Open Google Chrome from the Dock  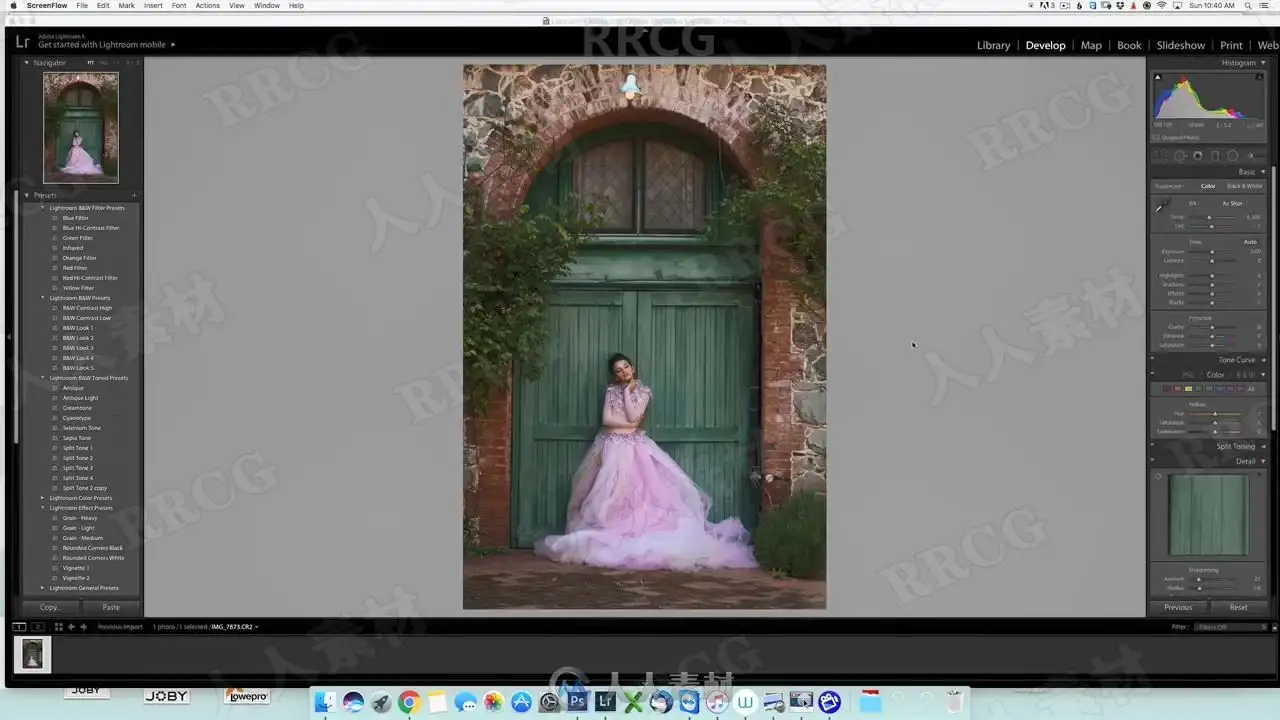click(409, 702)
